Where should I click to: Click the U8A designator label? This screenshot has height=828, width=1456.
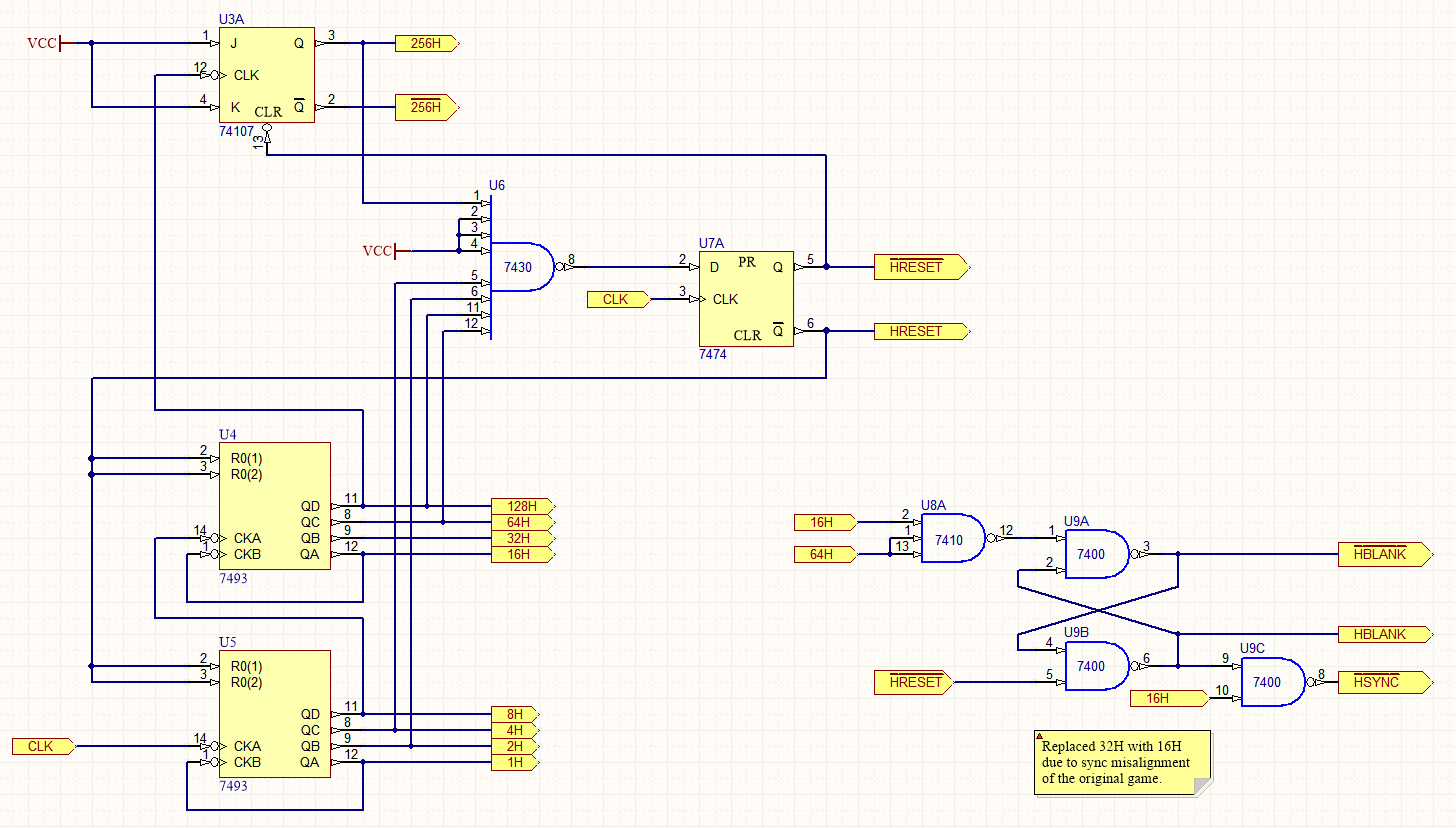pos(933,506)
